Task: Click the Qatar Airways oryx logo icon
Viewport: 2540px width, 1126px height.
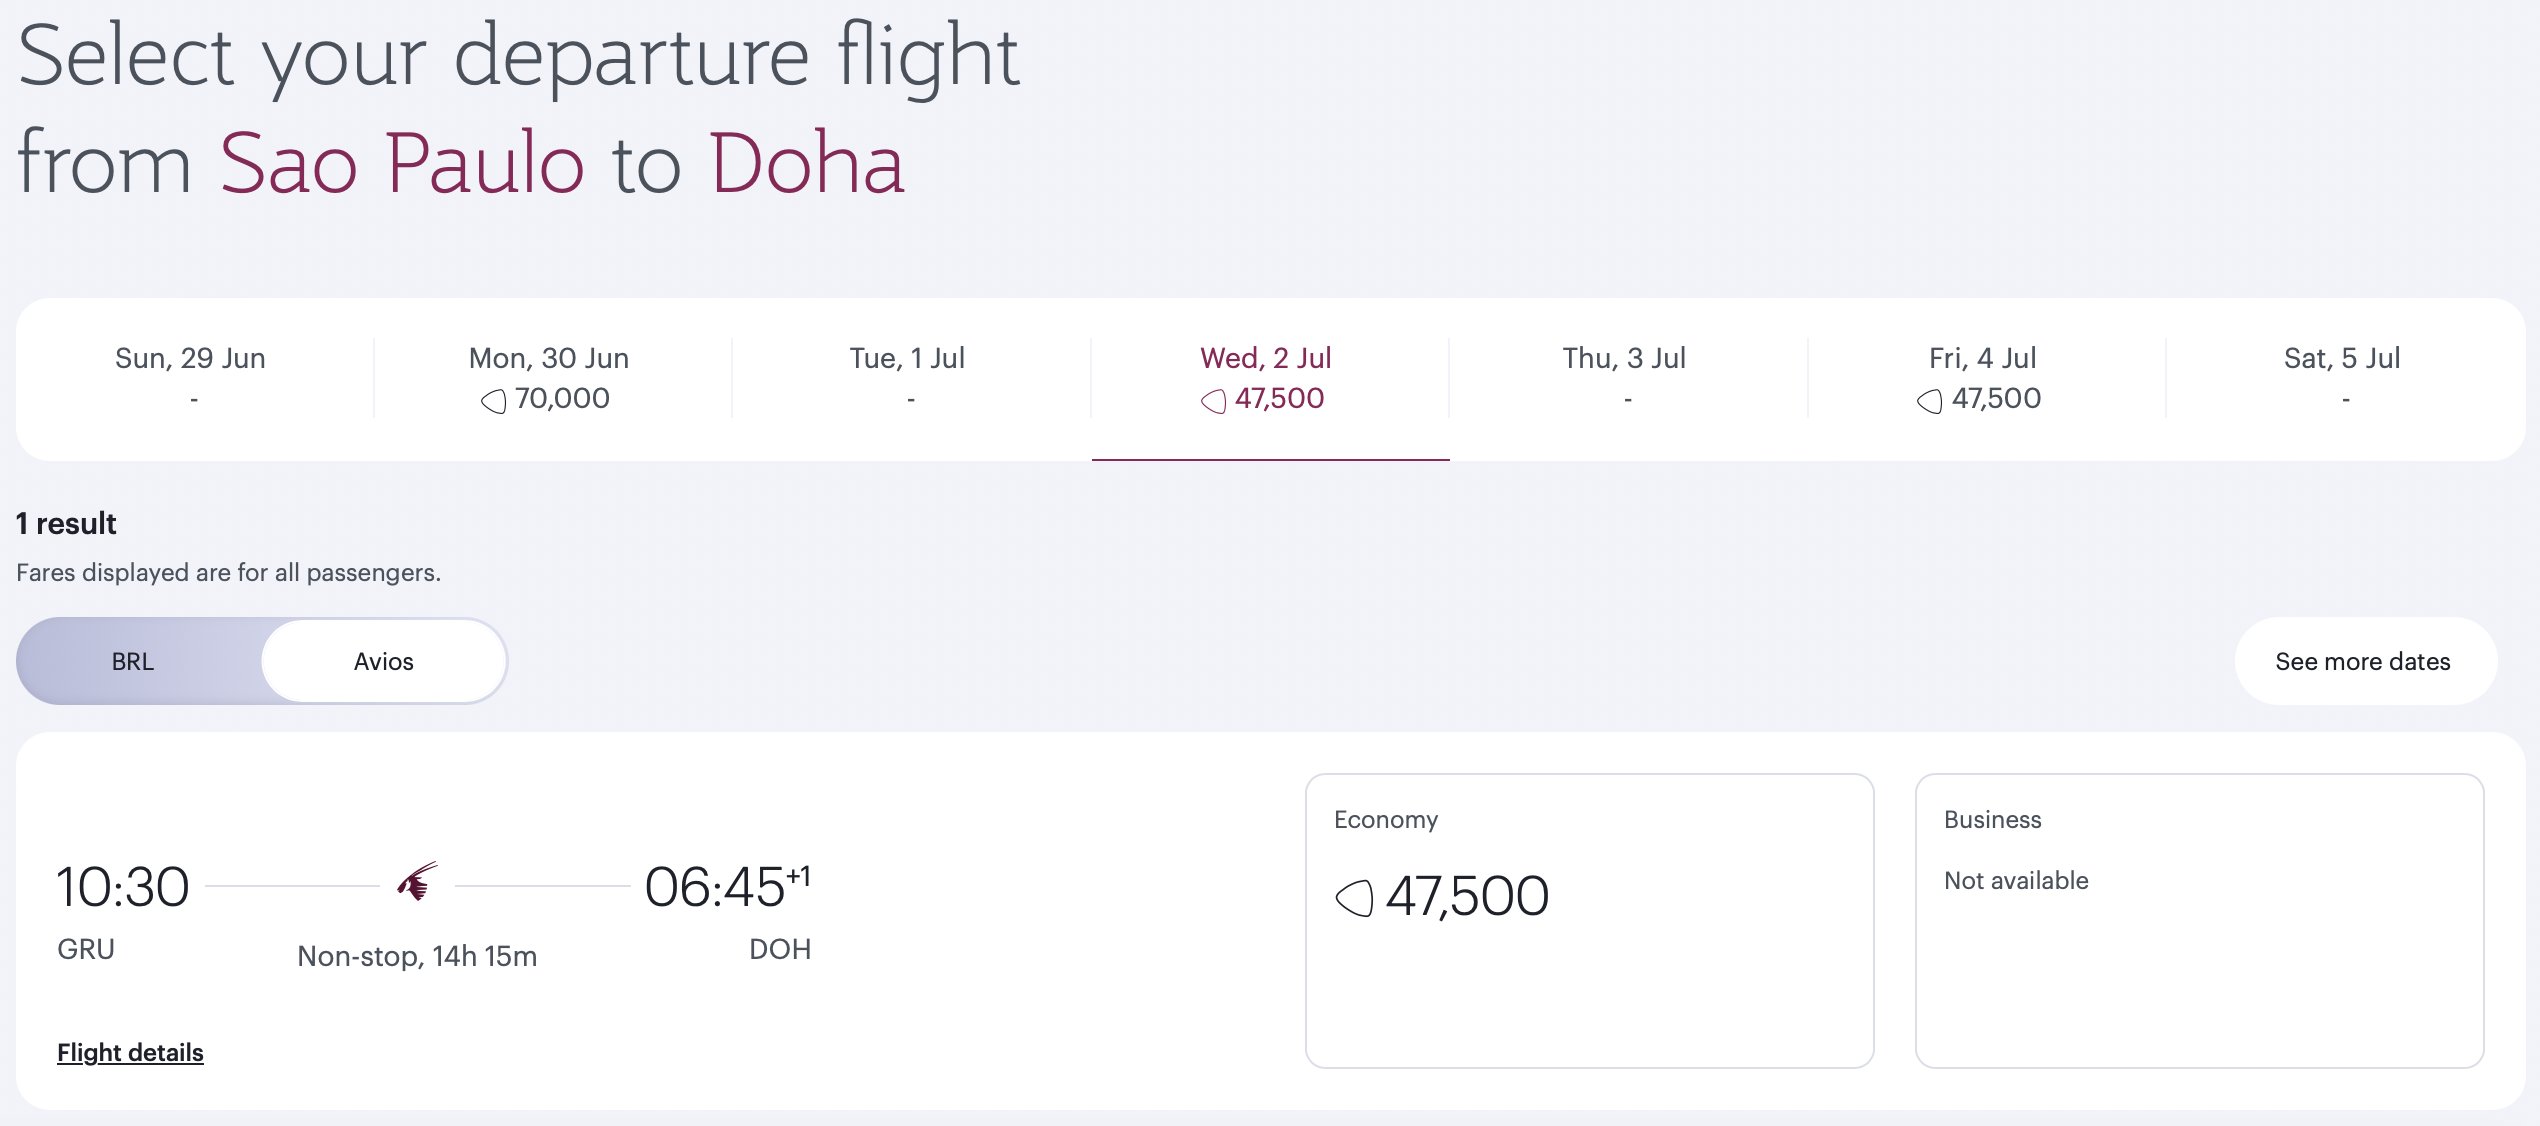Action: click(417, 882)
